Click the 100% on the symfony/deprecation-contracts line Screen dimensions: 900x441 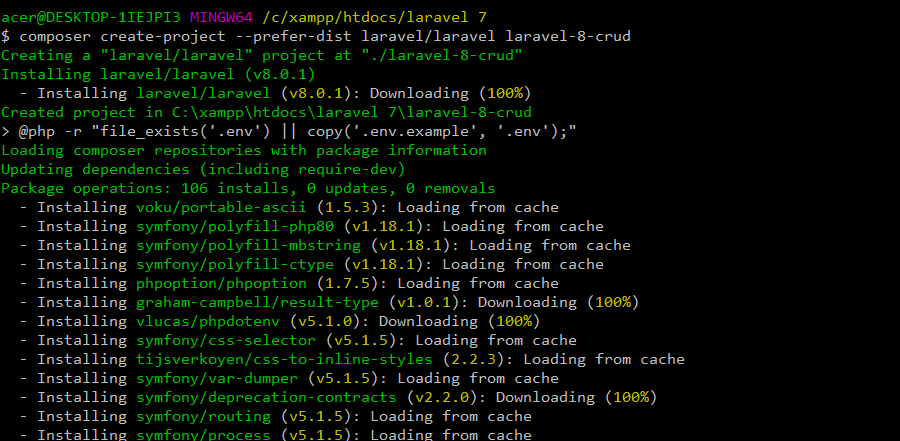[x=631, y=396]
